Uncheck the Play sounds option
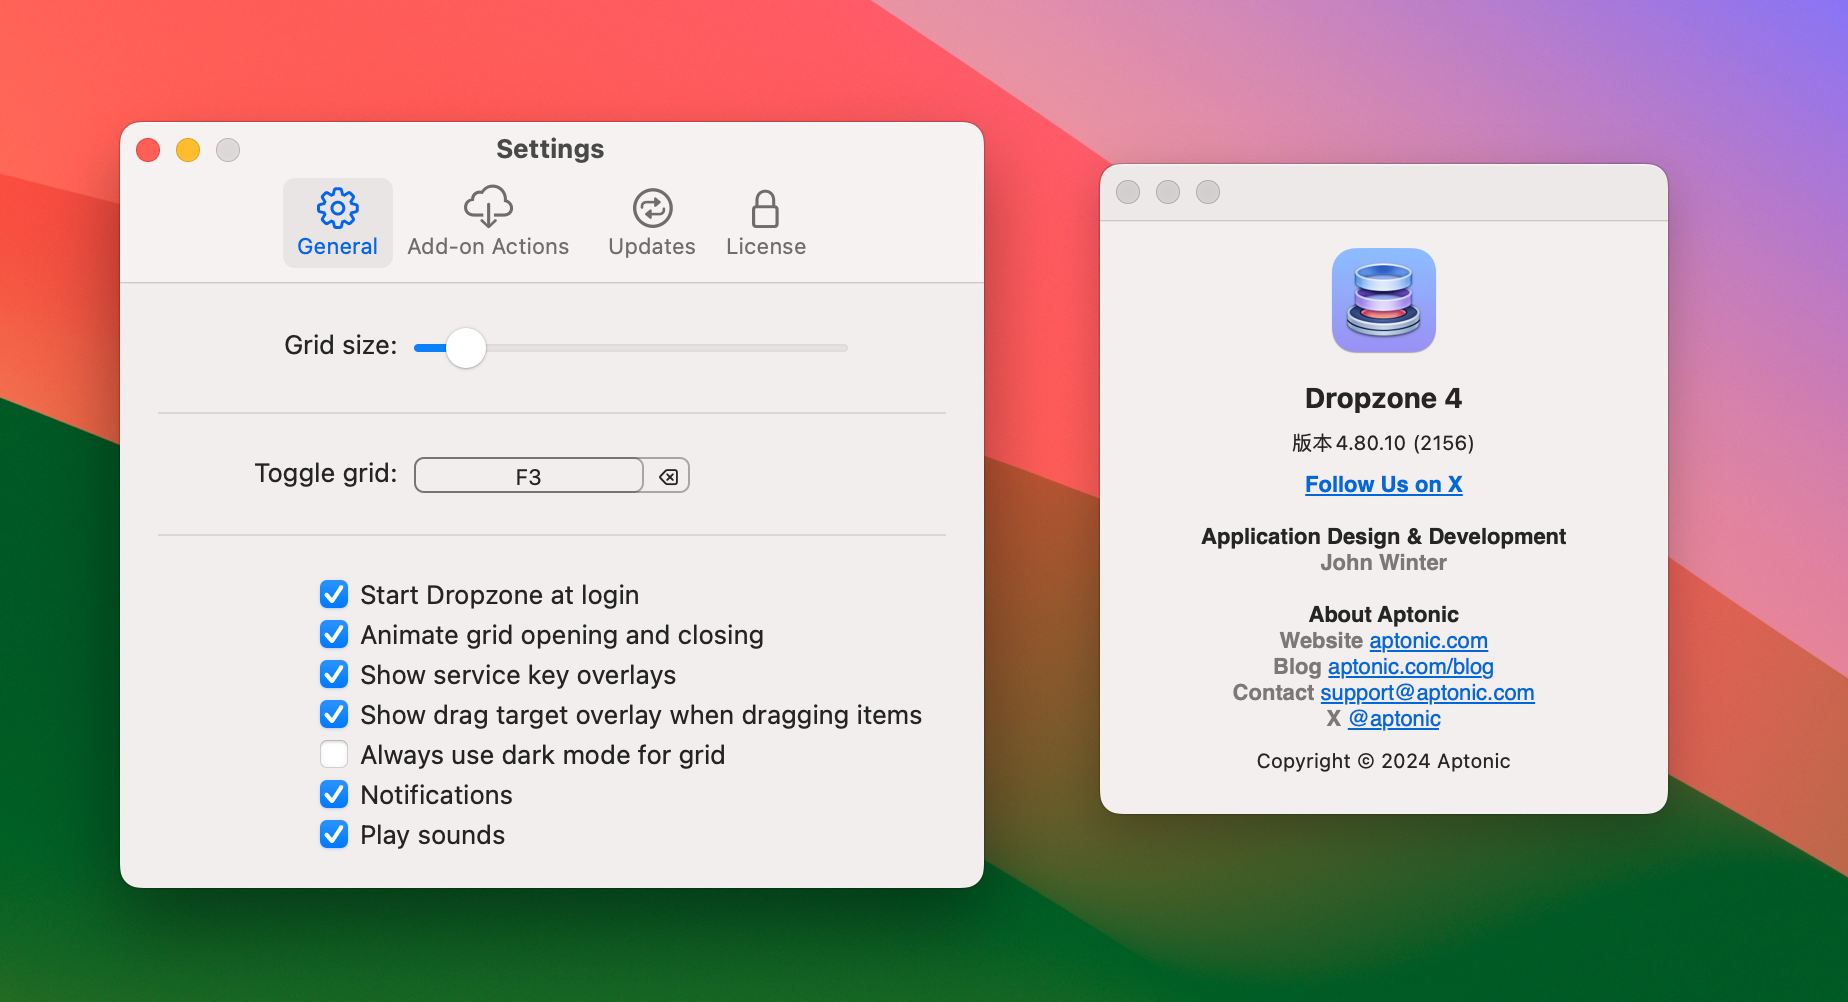Viewport: 1848px width, 1002px height. (x=334, y=834)
